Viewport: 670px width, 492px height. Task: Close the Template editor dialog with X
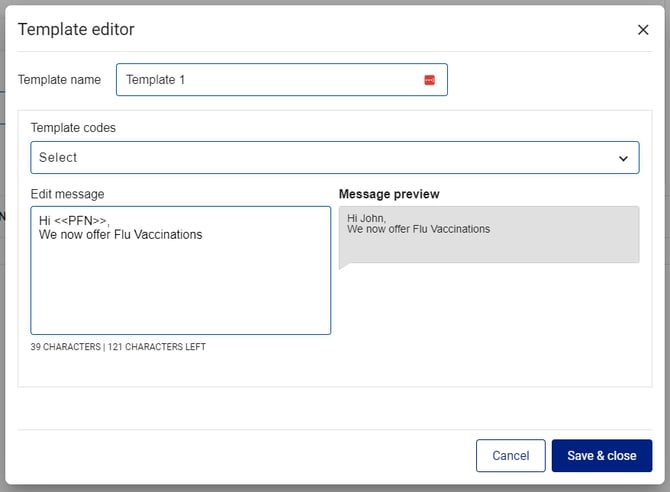click(x=643, y=30)
